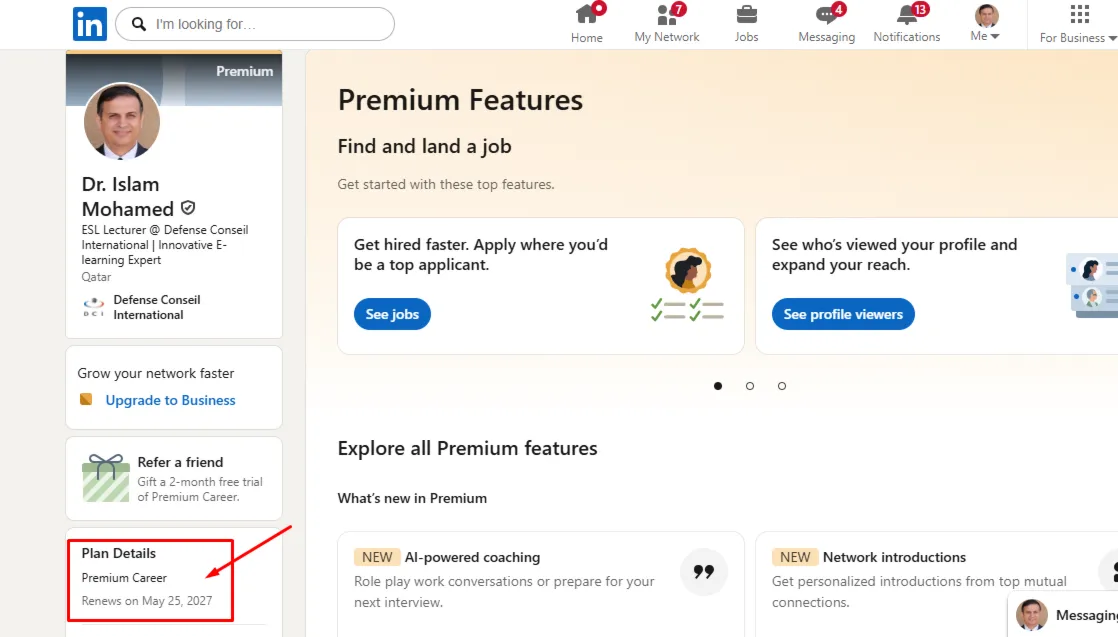Click the search magnifier icon

tap(139, 24)
